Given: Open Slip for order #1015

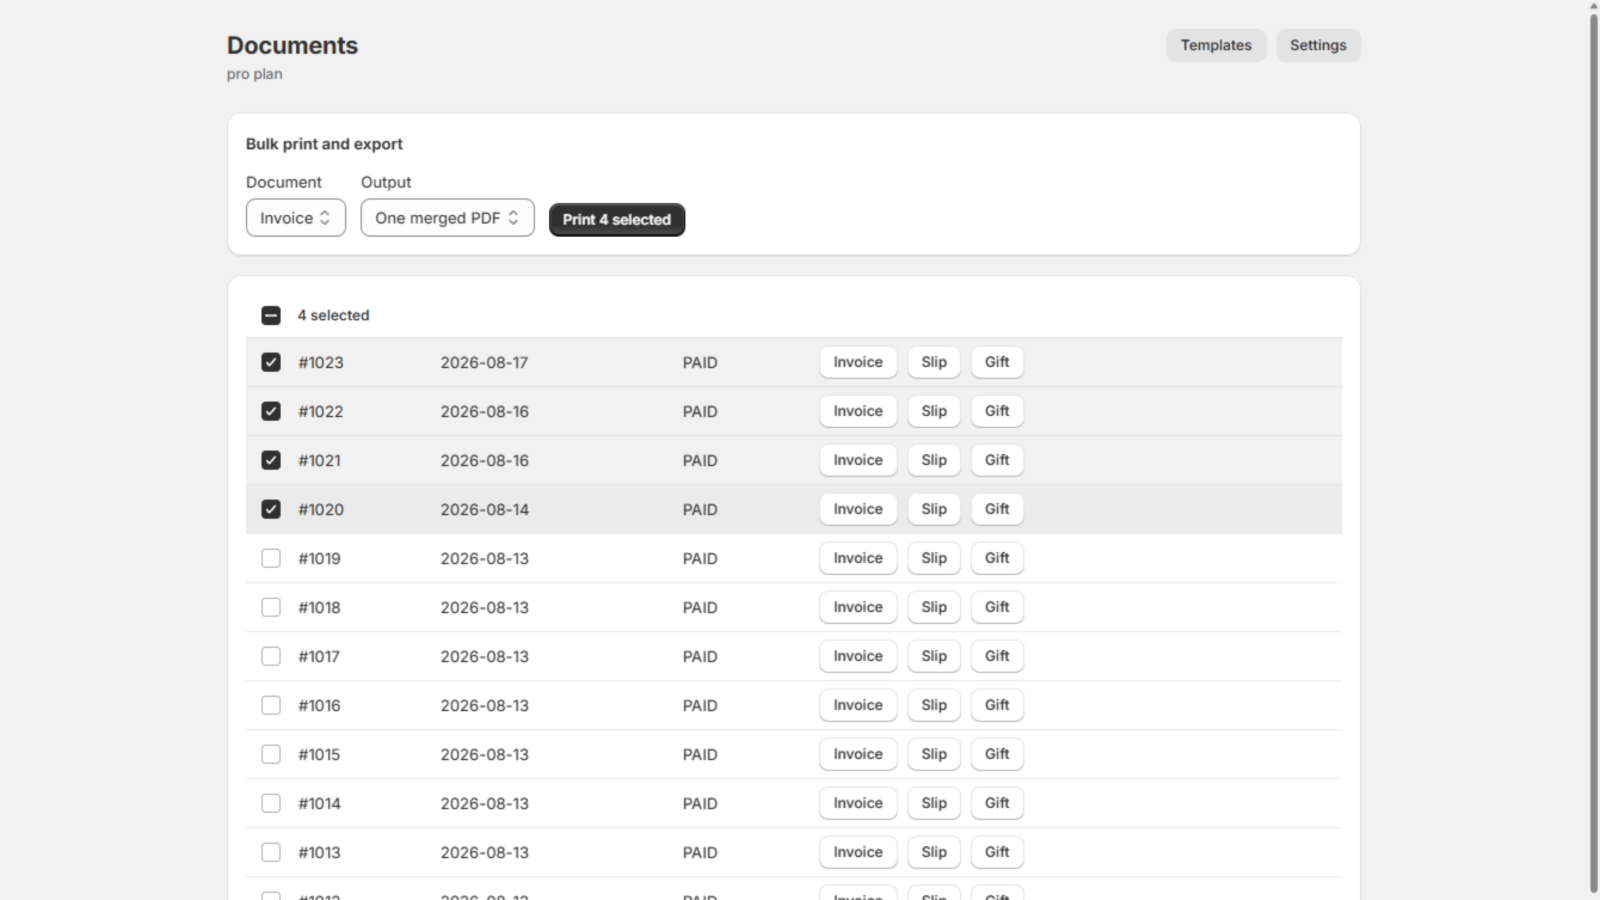Looking at the screenshot, I should 934,754.
